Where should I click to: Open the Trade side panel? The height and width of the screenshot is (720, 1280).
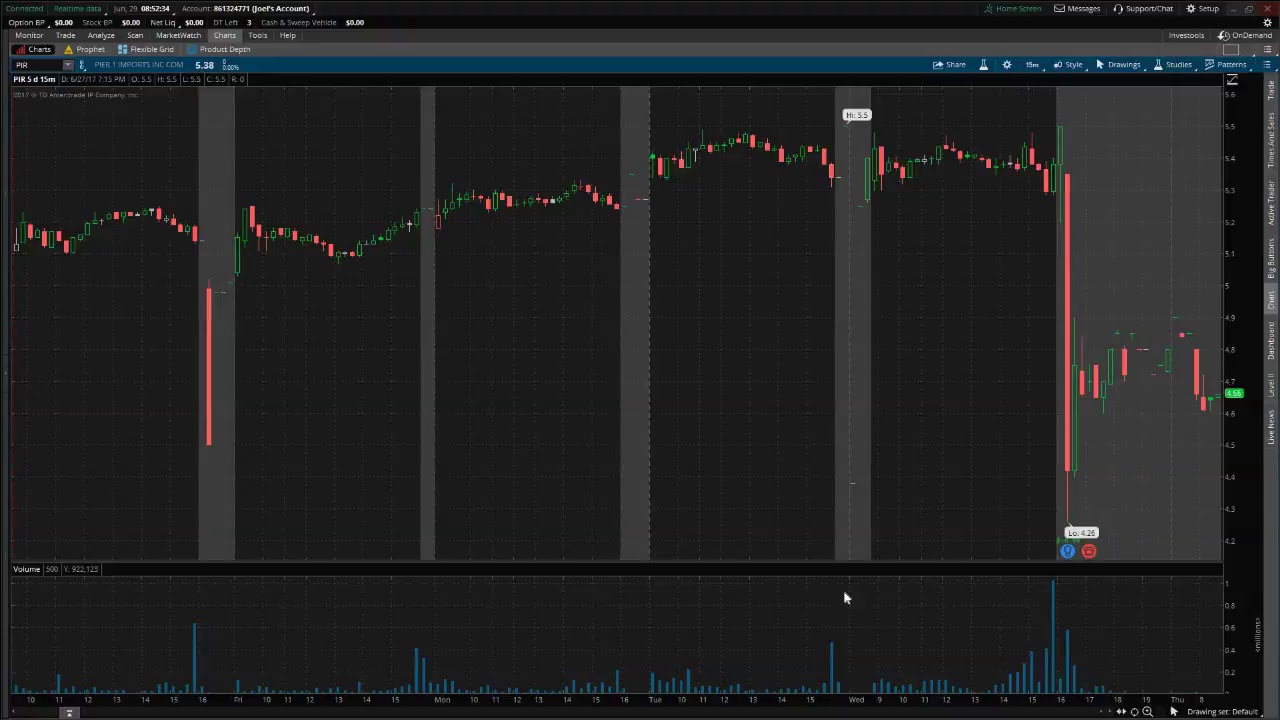coord(1272,92)
